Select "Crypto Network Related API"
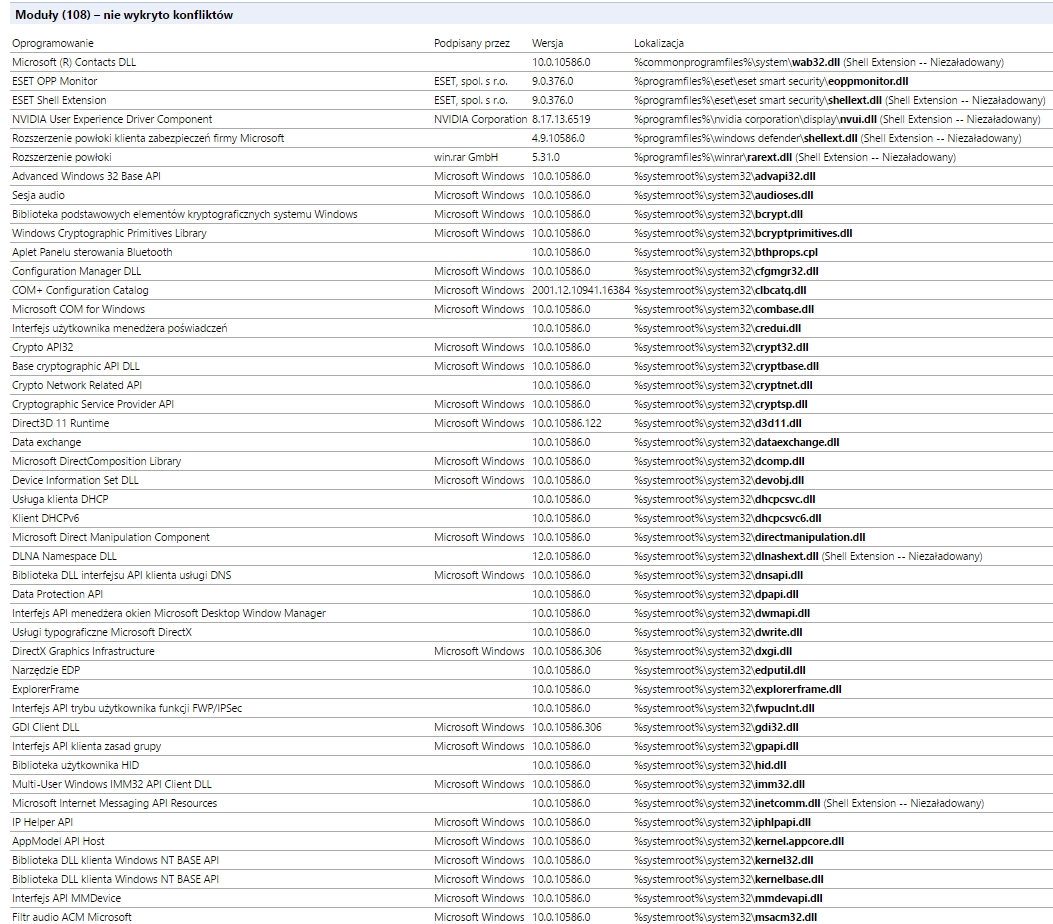The image size is (1053, 924). (x=77, y=385)
